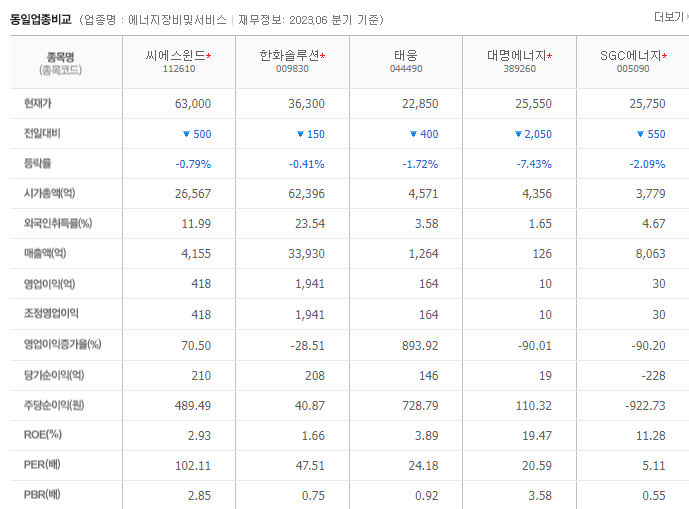Click the 매출액(억) row label

(x=45, y=253)
